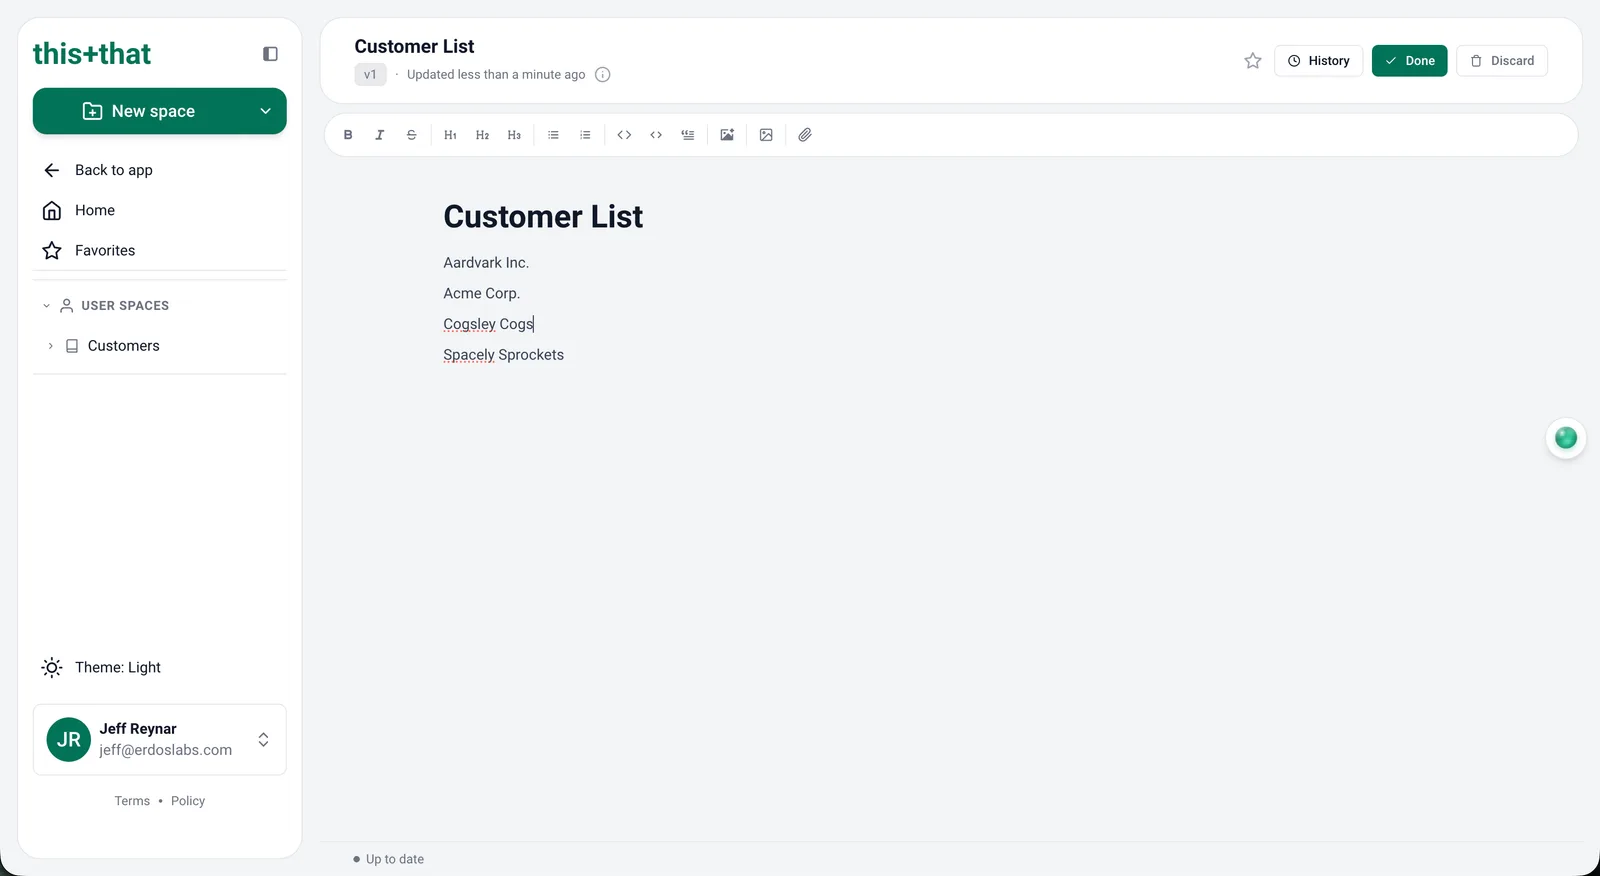Insert a code block with large brackets
The height and width of the screenshot is (876, 1600).
click(x=624, y=135)
